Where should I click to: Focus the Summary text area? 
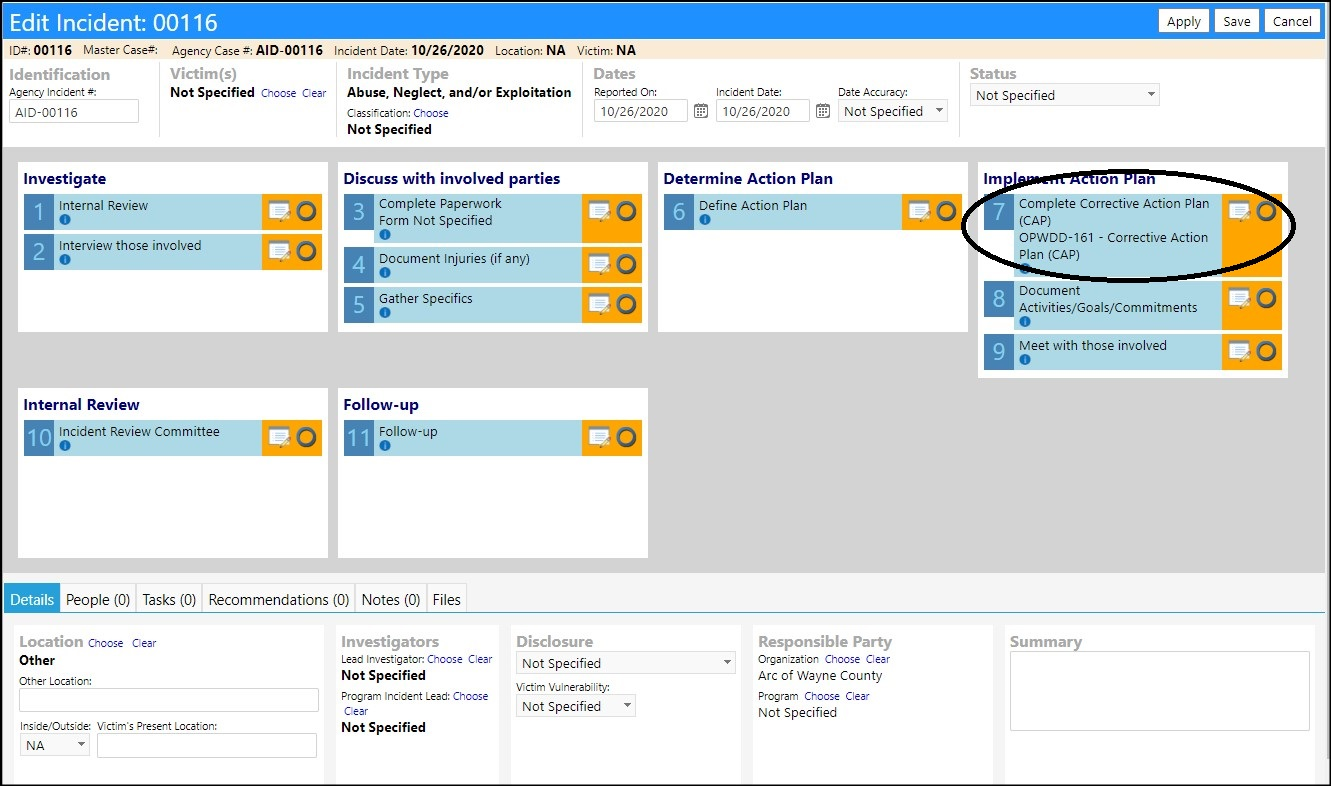point(1160,691)
